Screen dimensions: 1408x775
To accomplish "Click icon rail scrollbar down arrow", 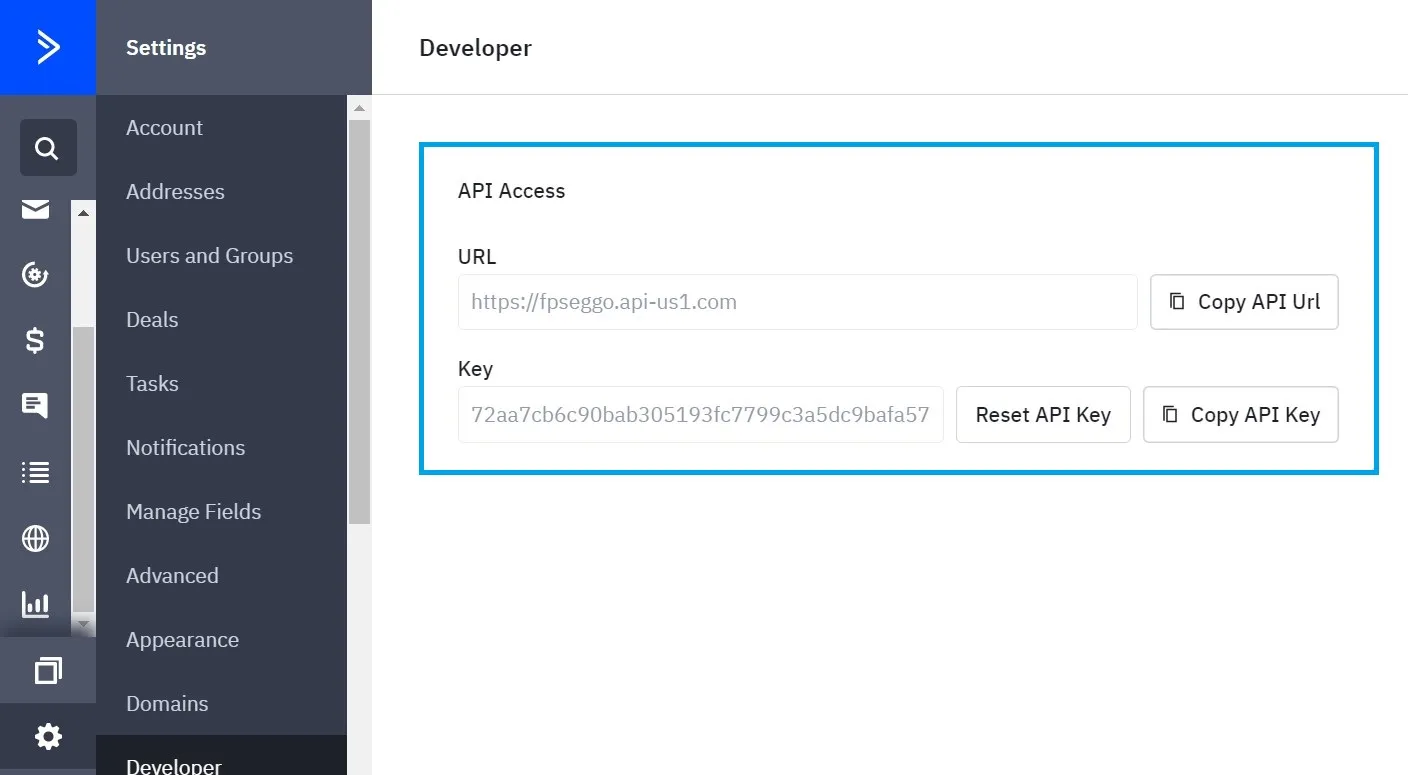I will point(84,623).
